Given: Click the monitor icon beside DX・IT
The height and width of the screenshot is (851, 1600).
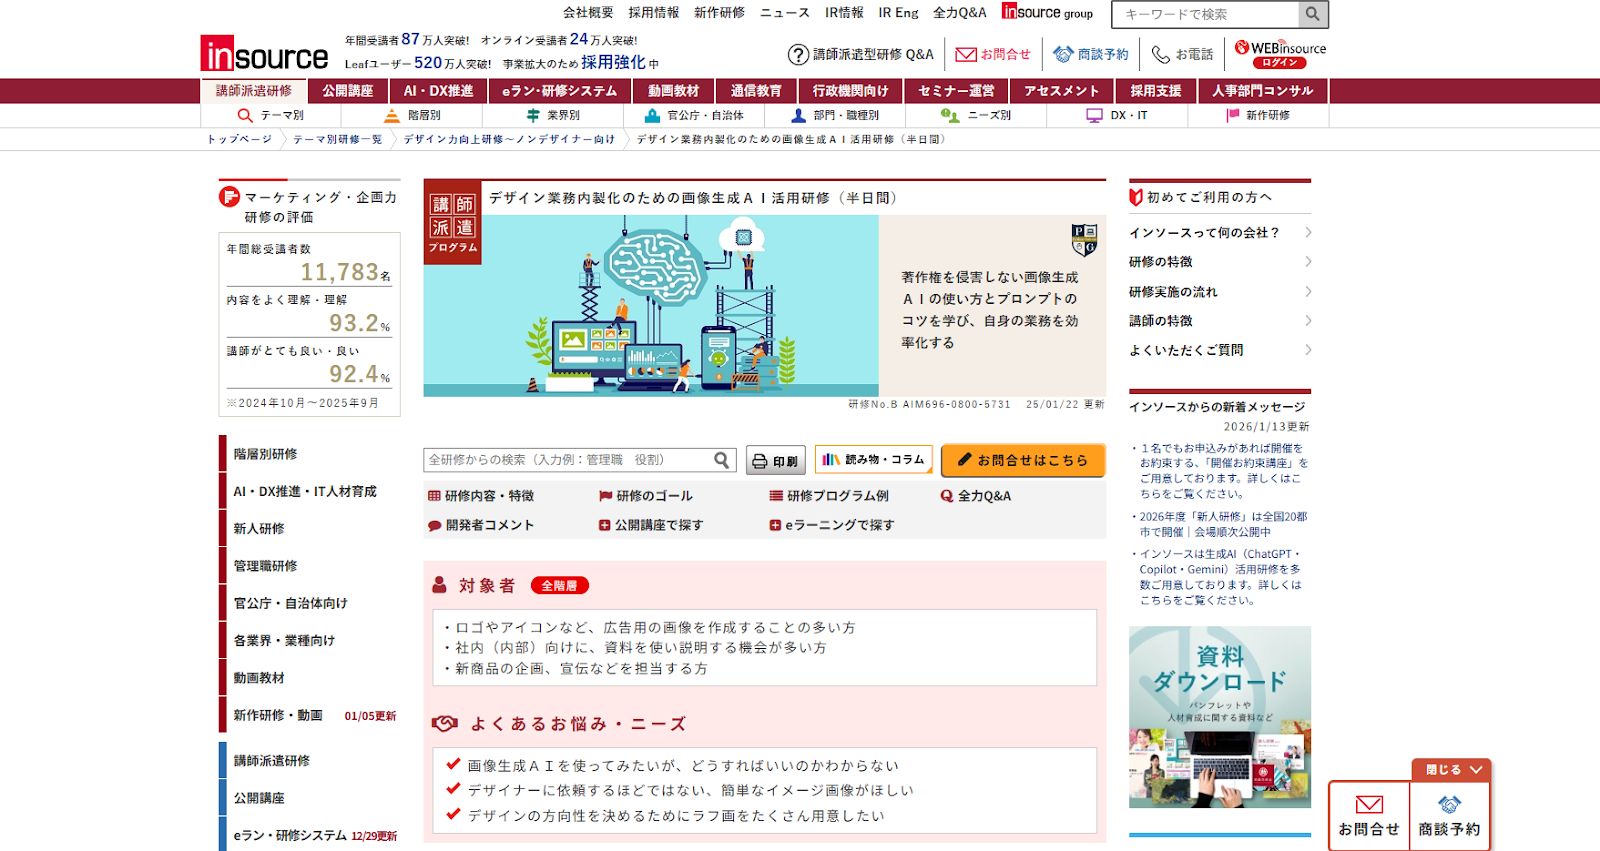Looking at the screenshot, I should pos(1094,116).
